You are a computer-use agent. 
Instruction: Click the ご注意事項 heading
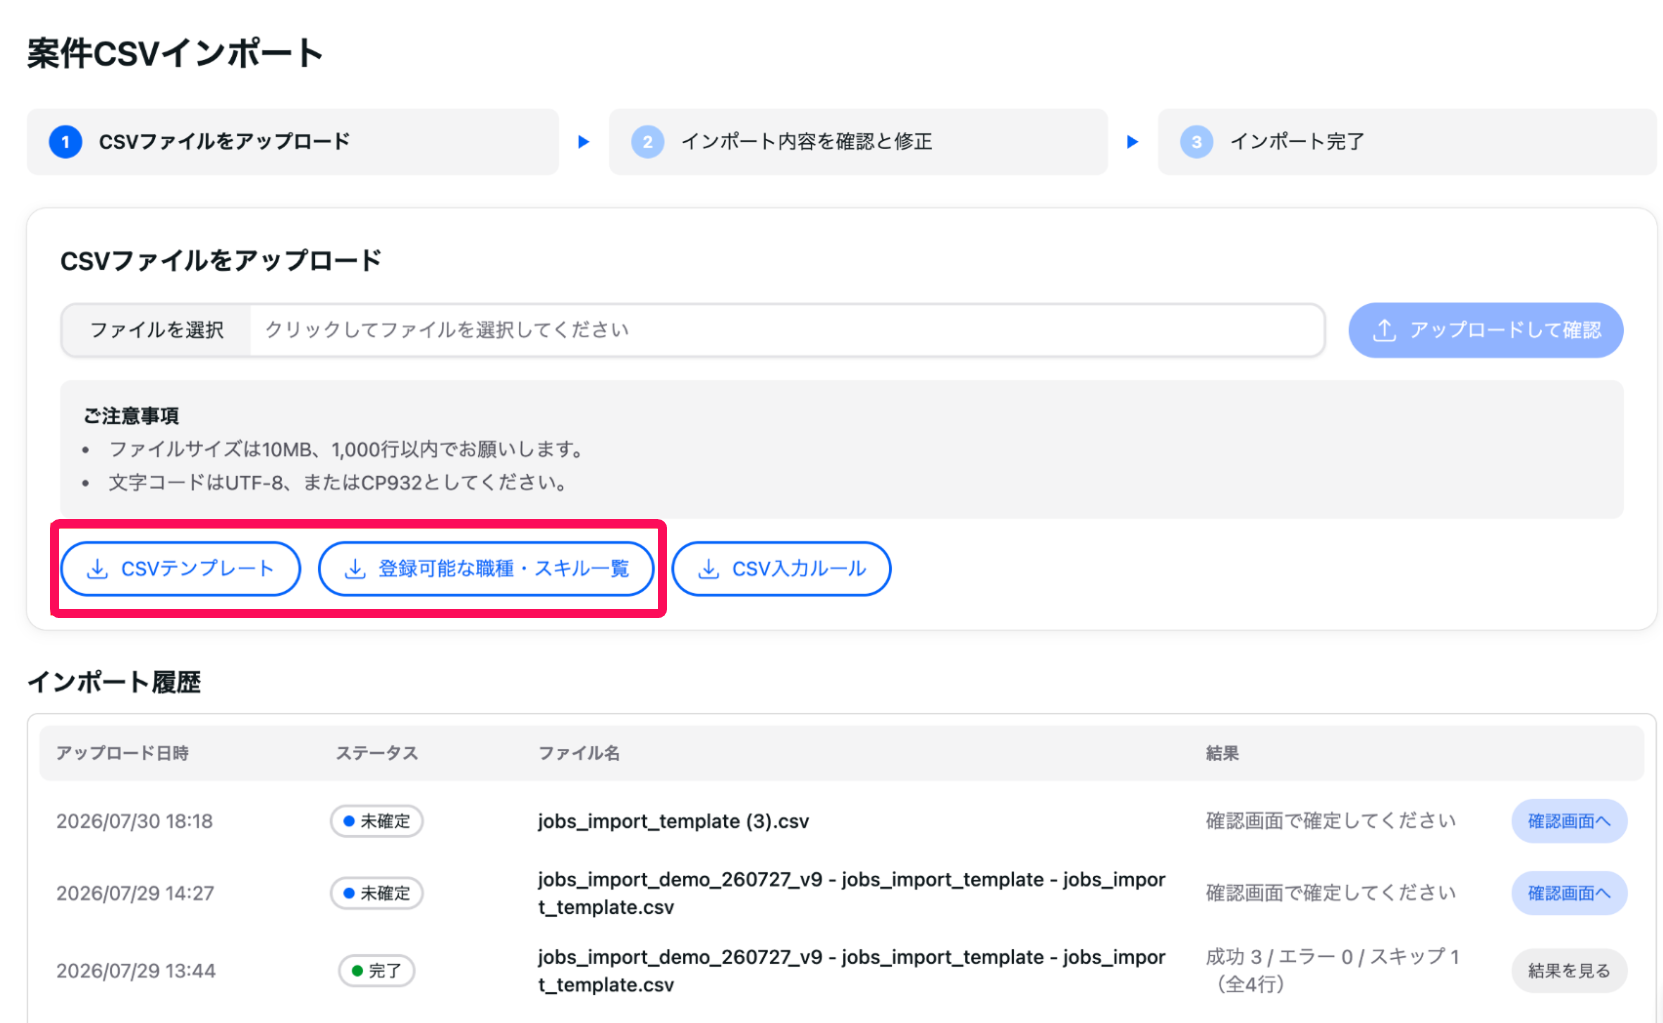click(x=131, y=416)
